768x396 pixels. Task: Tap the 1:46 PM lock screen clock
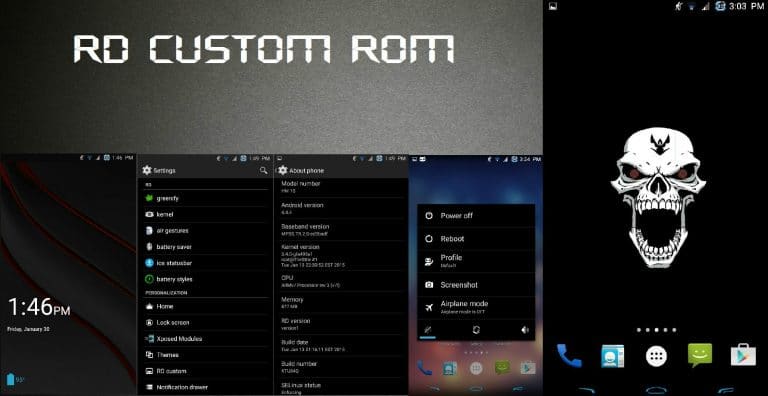[x=39, y=308]
